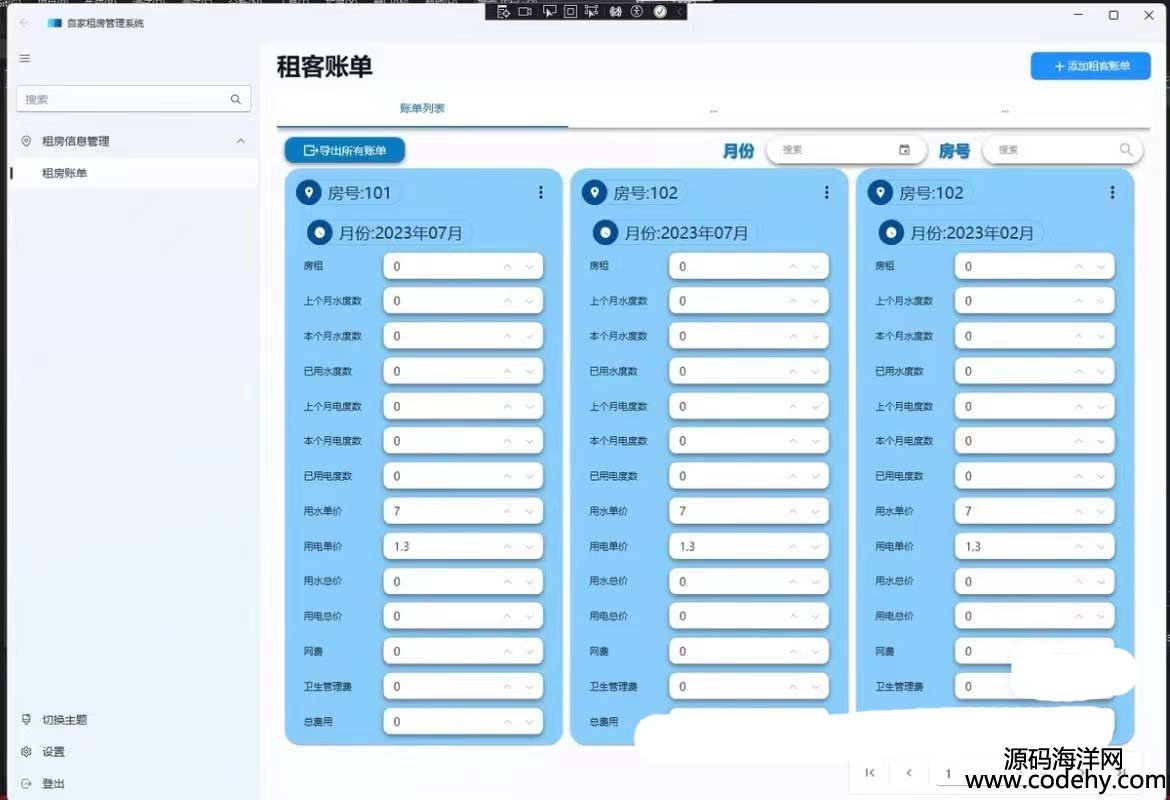Viewport: 1170px width, 800px height.
Task: Open the hamburger navigation menu
Action: tap(25, 58)
